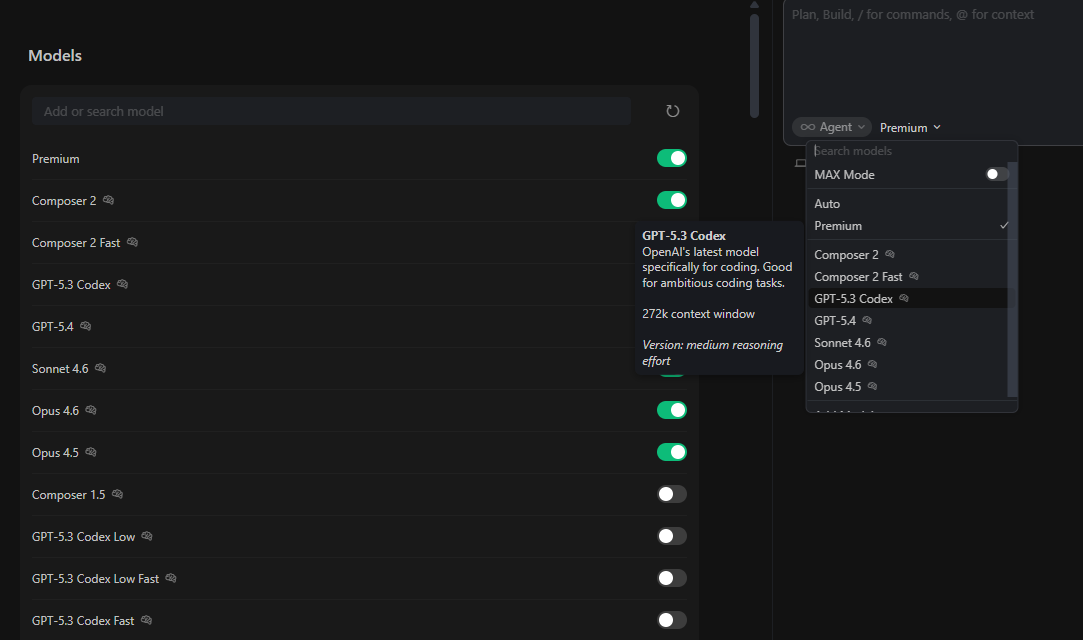
Task: Collapse the Premium model selector dropdown
Action: point(910,128)
